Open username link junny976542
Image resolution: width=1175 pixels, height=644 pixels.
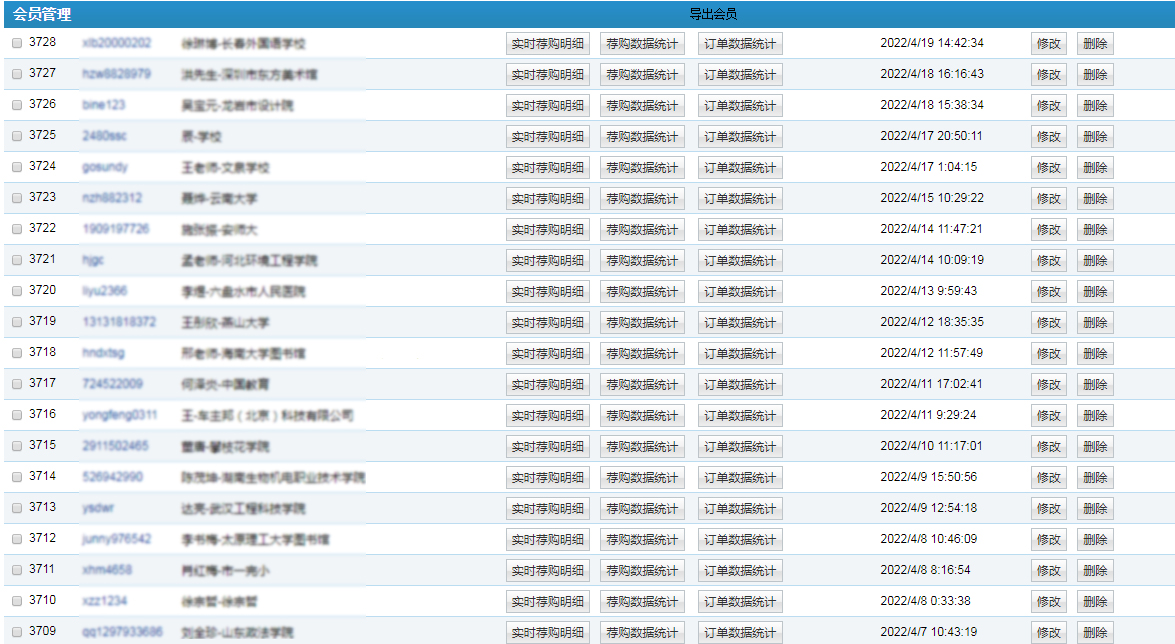point(117,539)
